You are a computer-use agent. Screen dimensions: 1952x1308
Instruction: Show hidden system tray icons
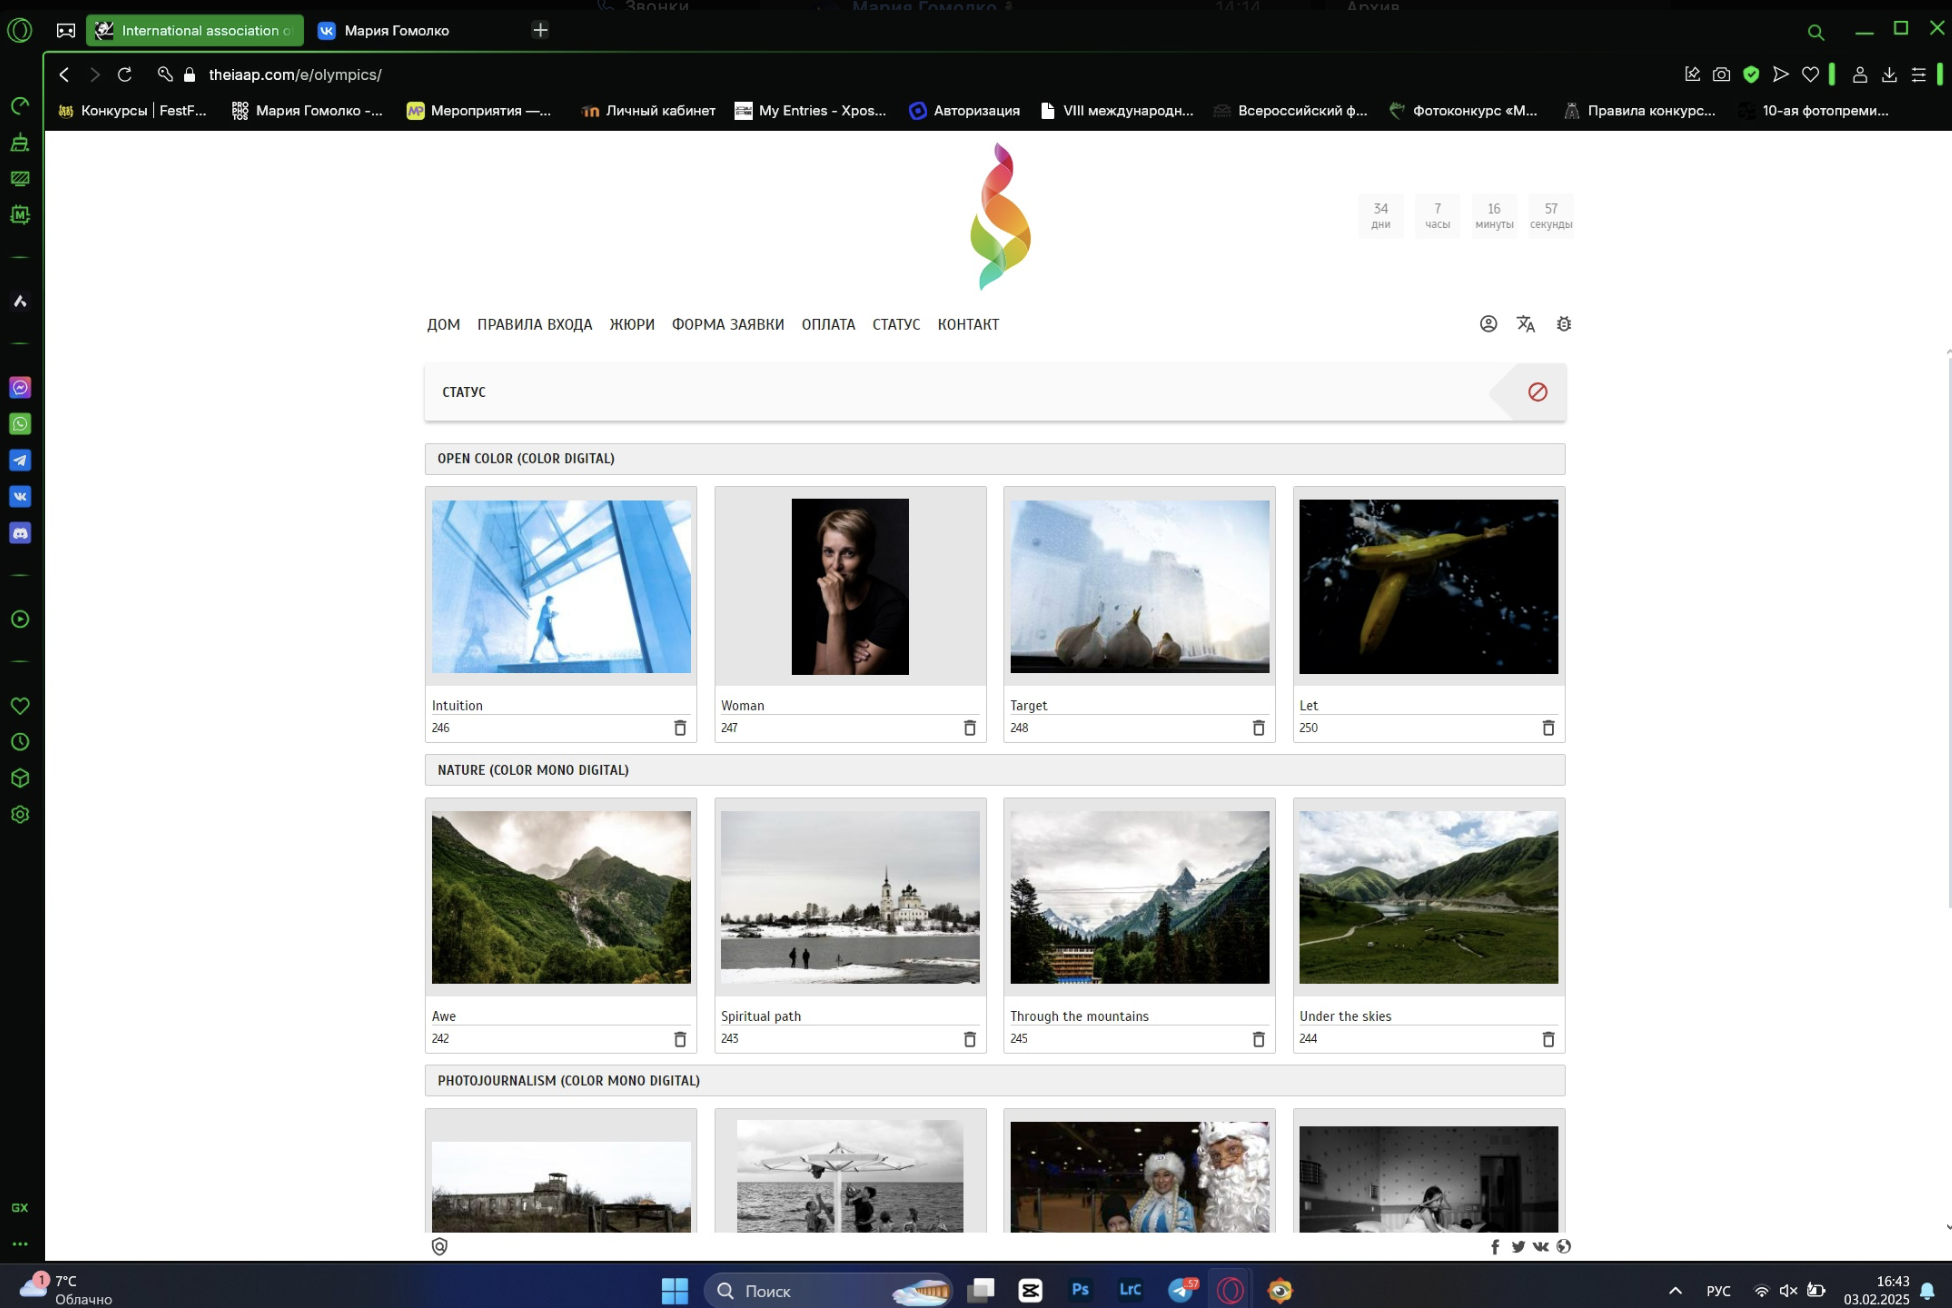(x=1675, y=1290)
